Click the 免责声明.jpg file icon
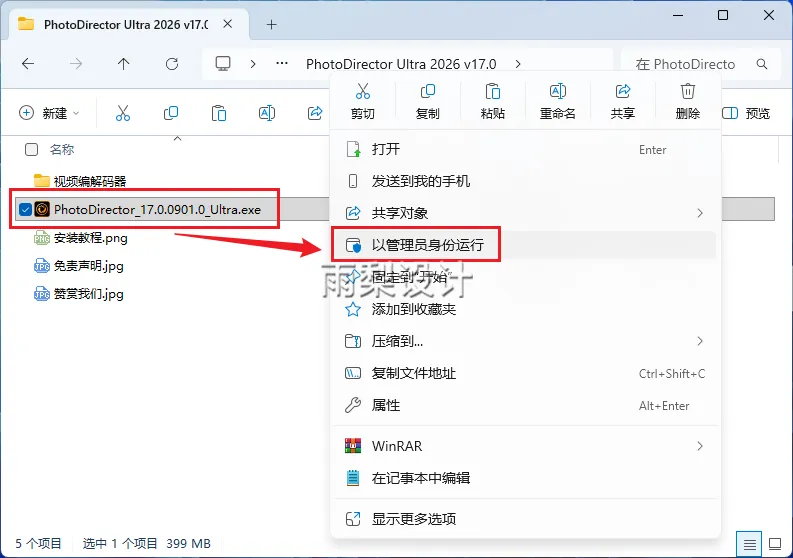Screen dimensions: 793x558 pos(41,266)
